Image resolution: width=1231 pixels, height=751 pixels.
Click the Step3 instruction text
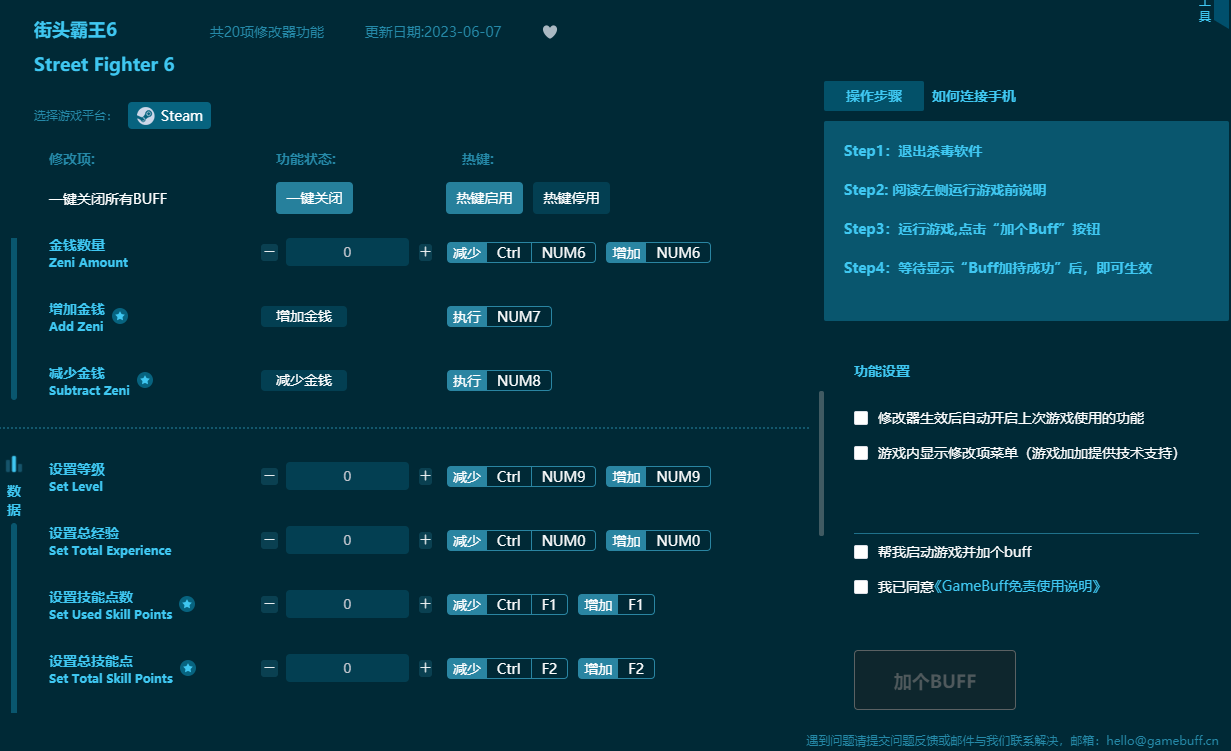tap(972, 229)
